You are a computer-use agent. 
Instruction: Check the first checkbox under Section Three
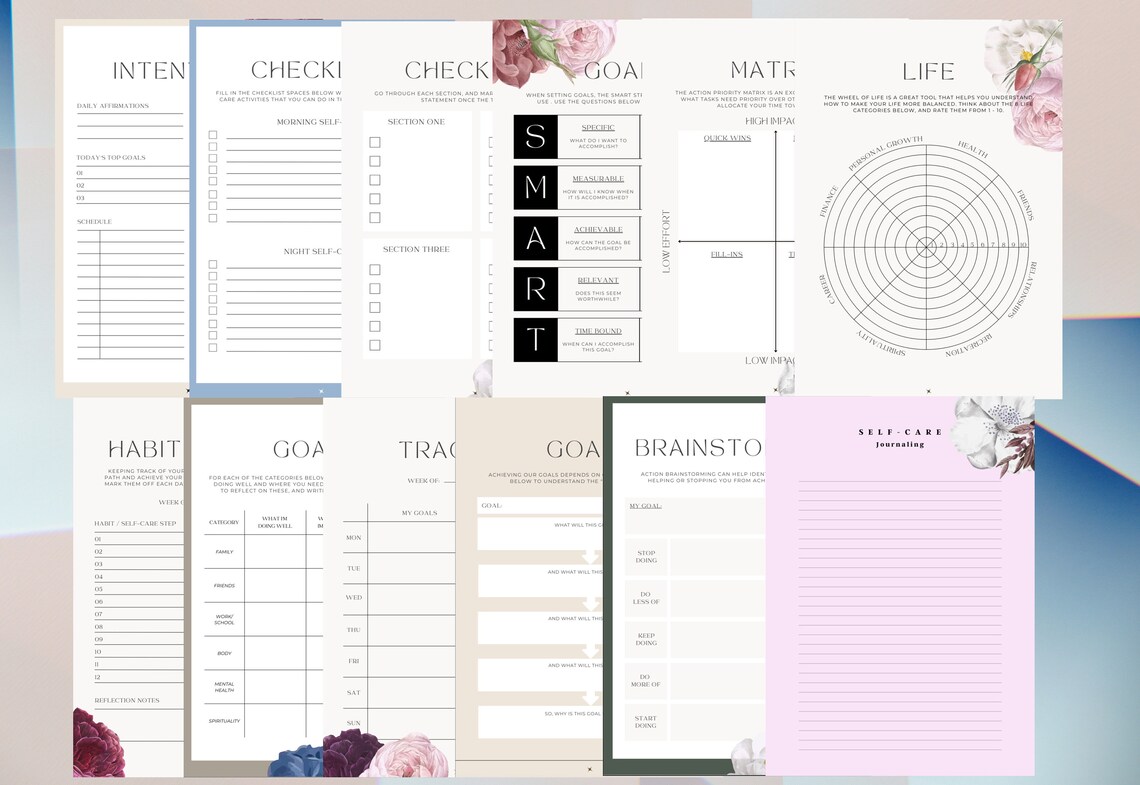tap(374, 268)
